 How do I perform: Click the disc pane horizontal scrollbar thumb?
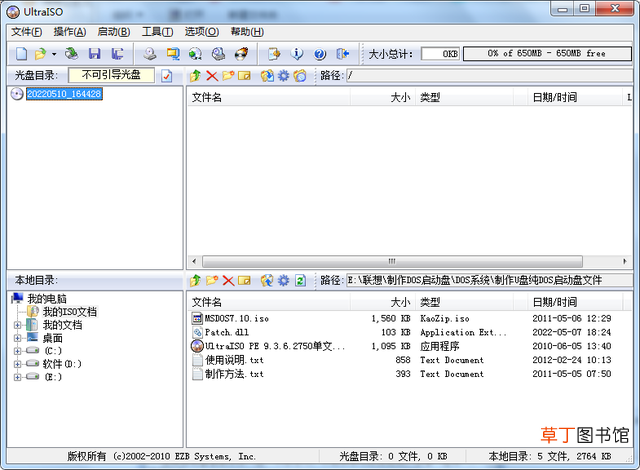392,261
